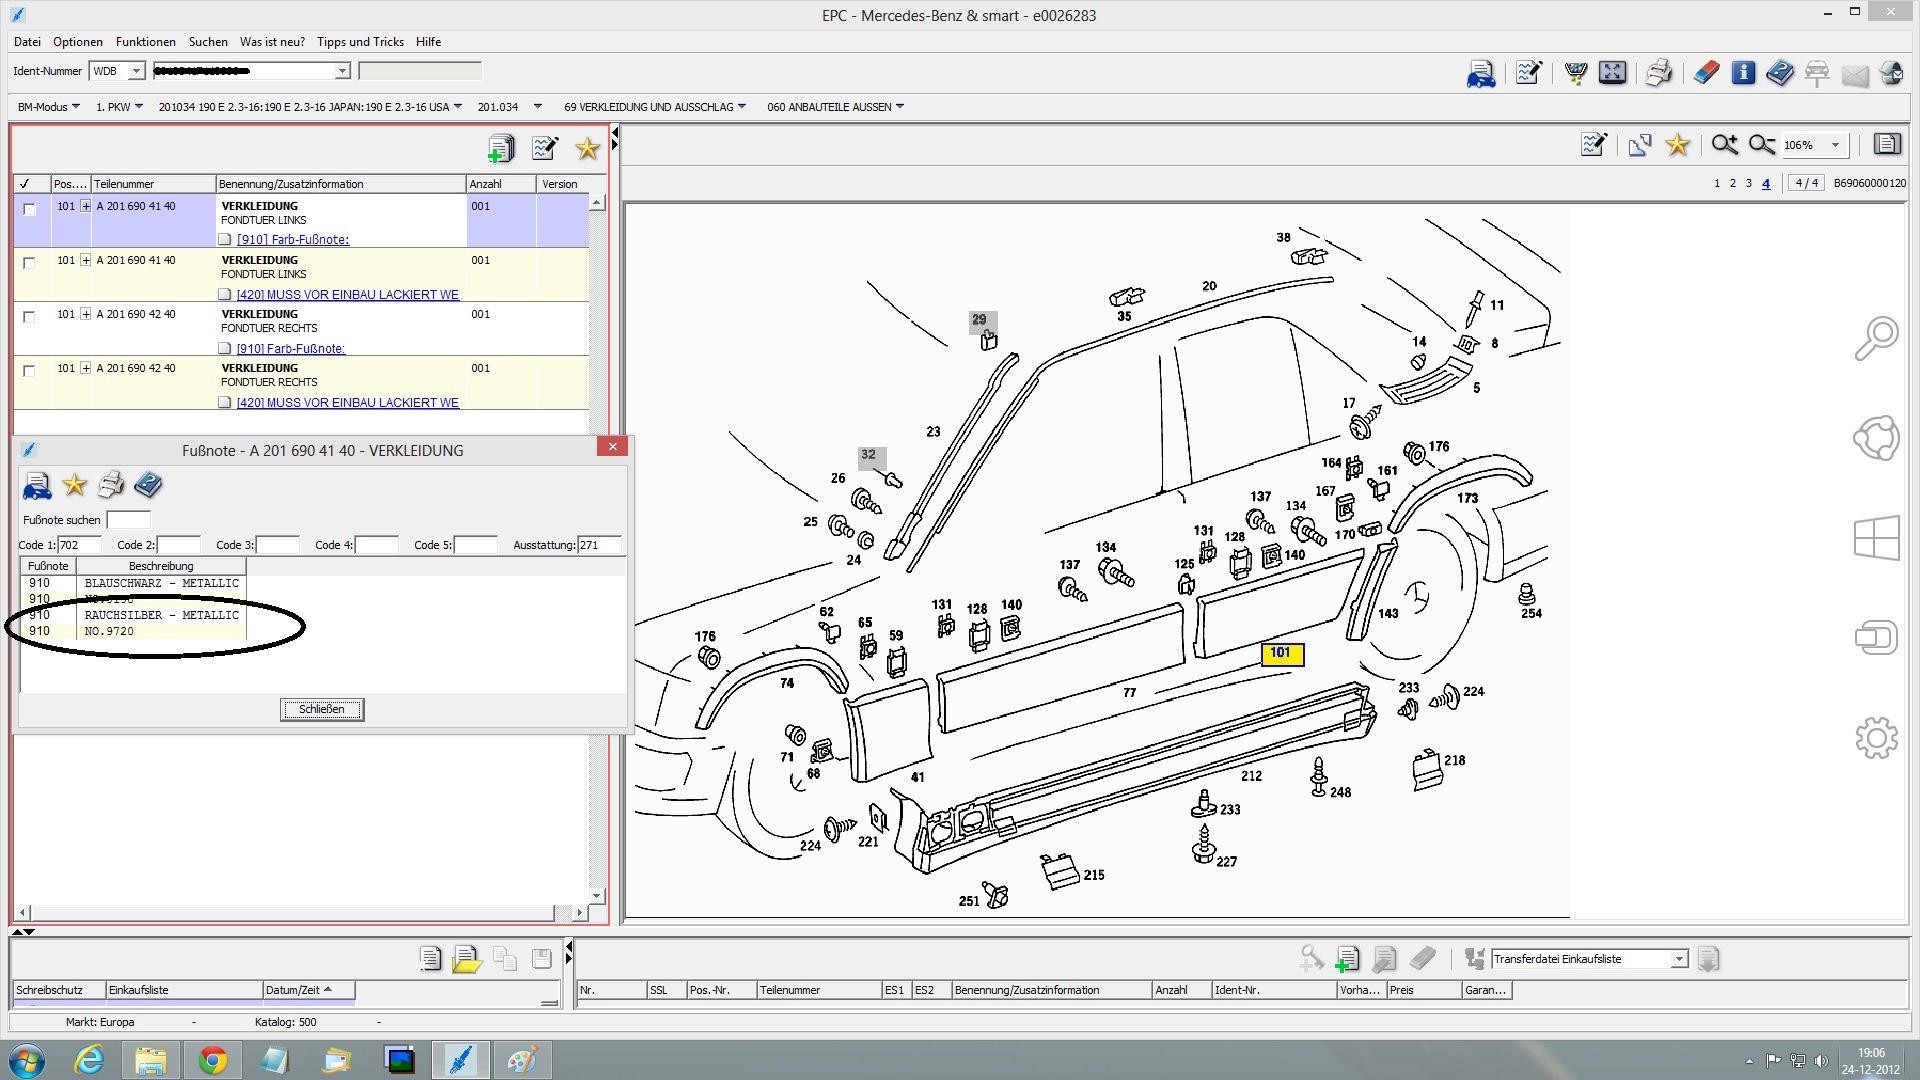Open the BM-Modus dropdown
The height and width of the screenshot is (1080, 1920).
tap(48, 107)
